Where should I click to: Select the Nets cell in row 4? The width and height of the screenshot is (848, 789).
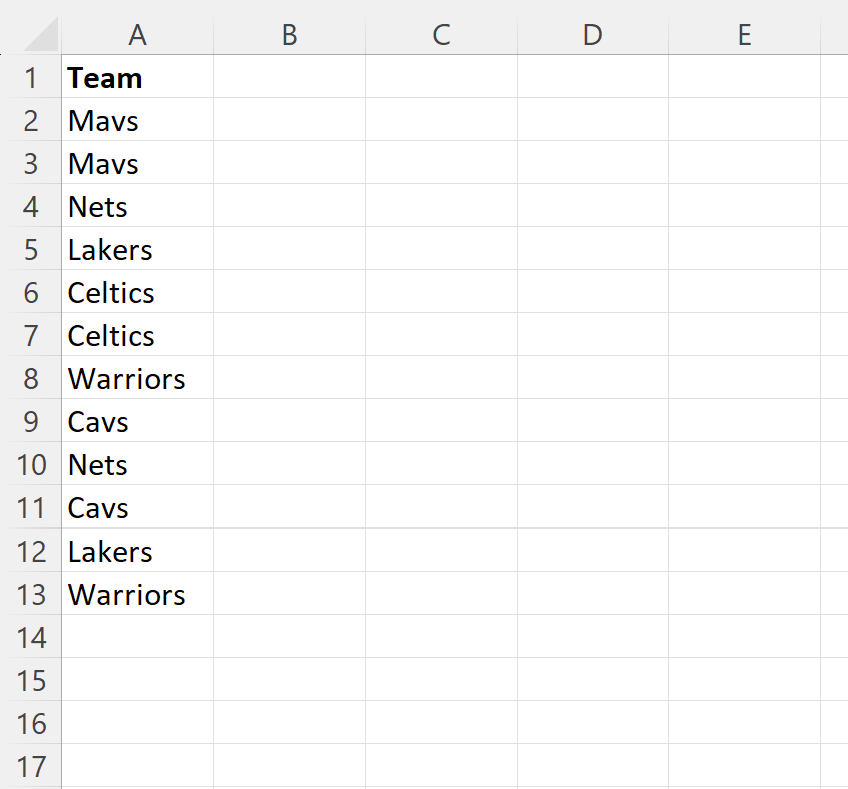[137, 205]
